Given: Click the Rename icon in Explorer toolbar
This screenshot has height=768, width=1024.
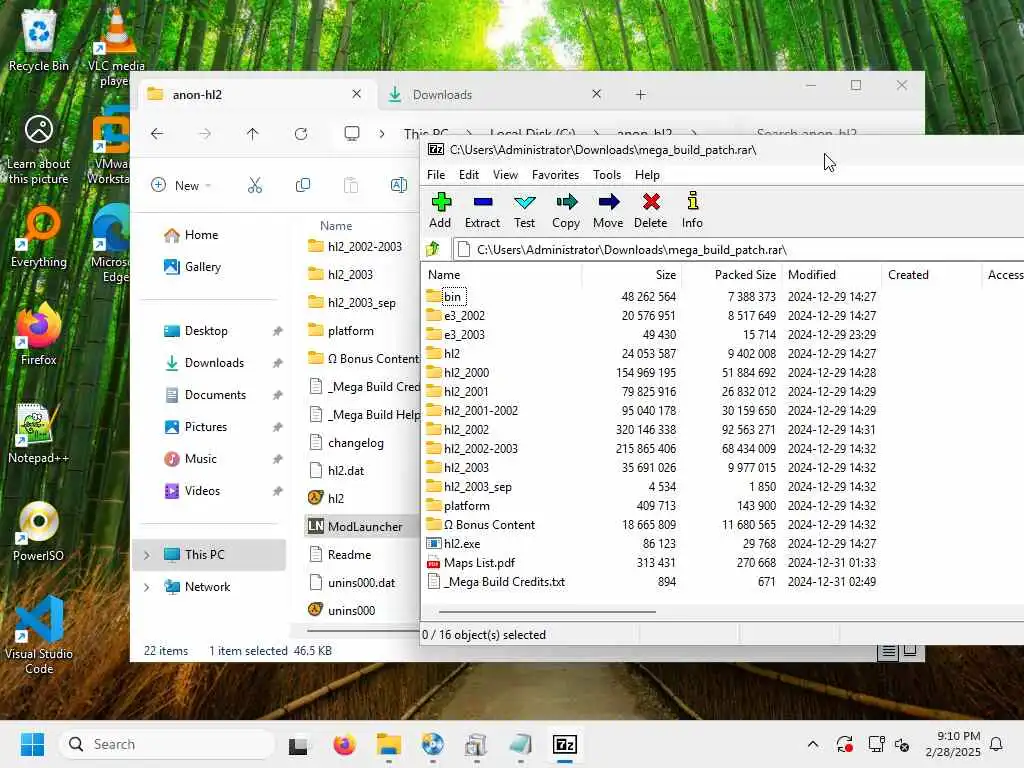Looking at the screenshot, I should pyautogui.click(x=398, y=185).
